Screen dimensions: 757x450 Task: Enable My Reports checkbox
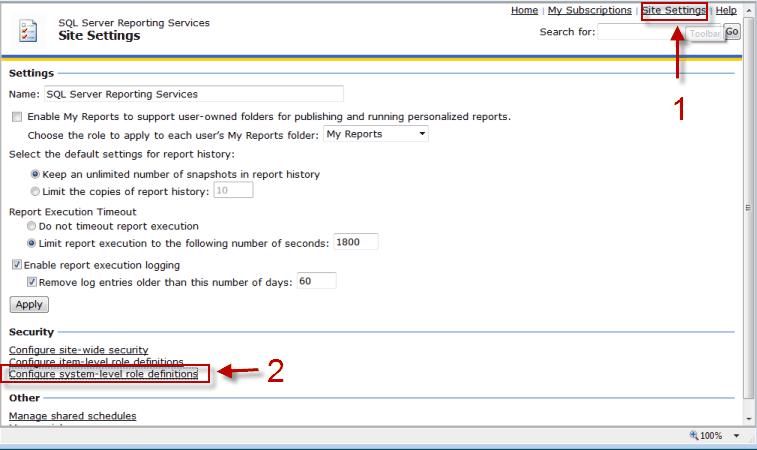17,116
